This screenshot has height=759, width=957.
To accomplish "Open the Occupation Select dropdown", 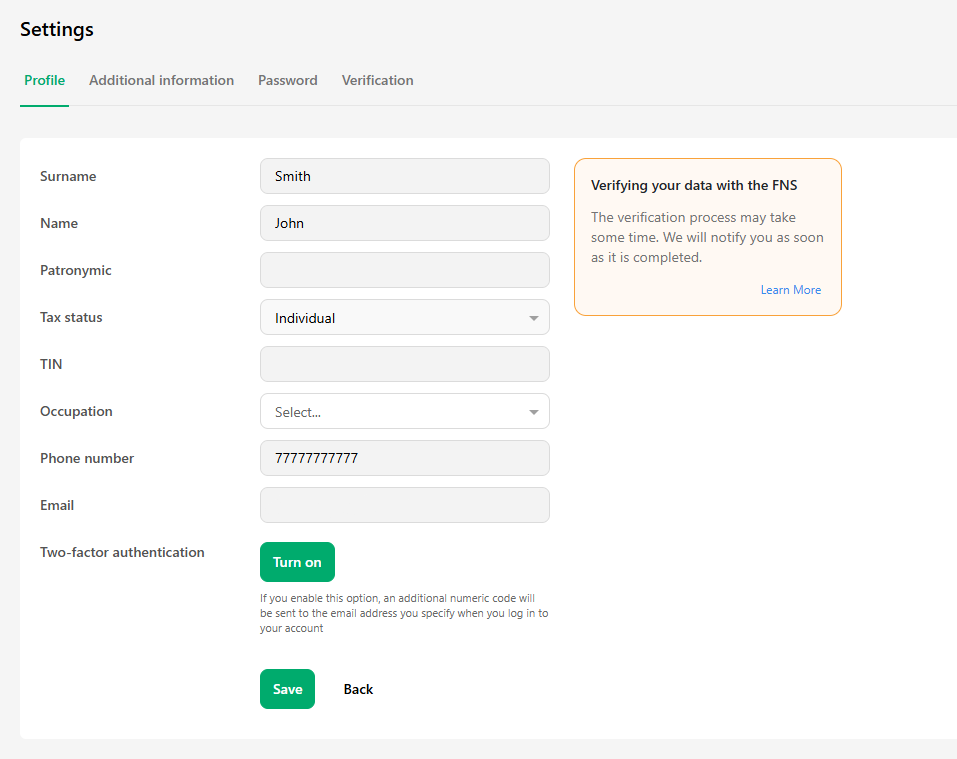I will click(405, 411).
